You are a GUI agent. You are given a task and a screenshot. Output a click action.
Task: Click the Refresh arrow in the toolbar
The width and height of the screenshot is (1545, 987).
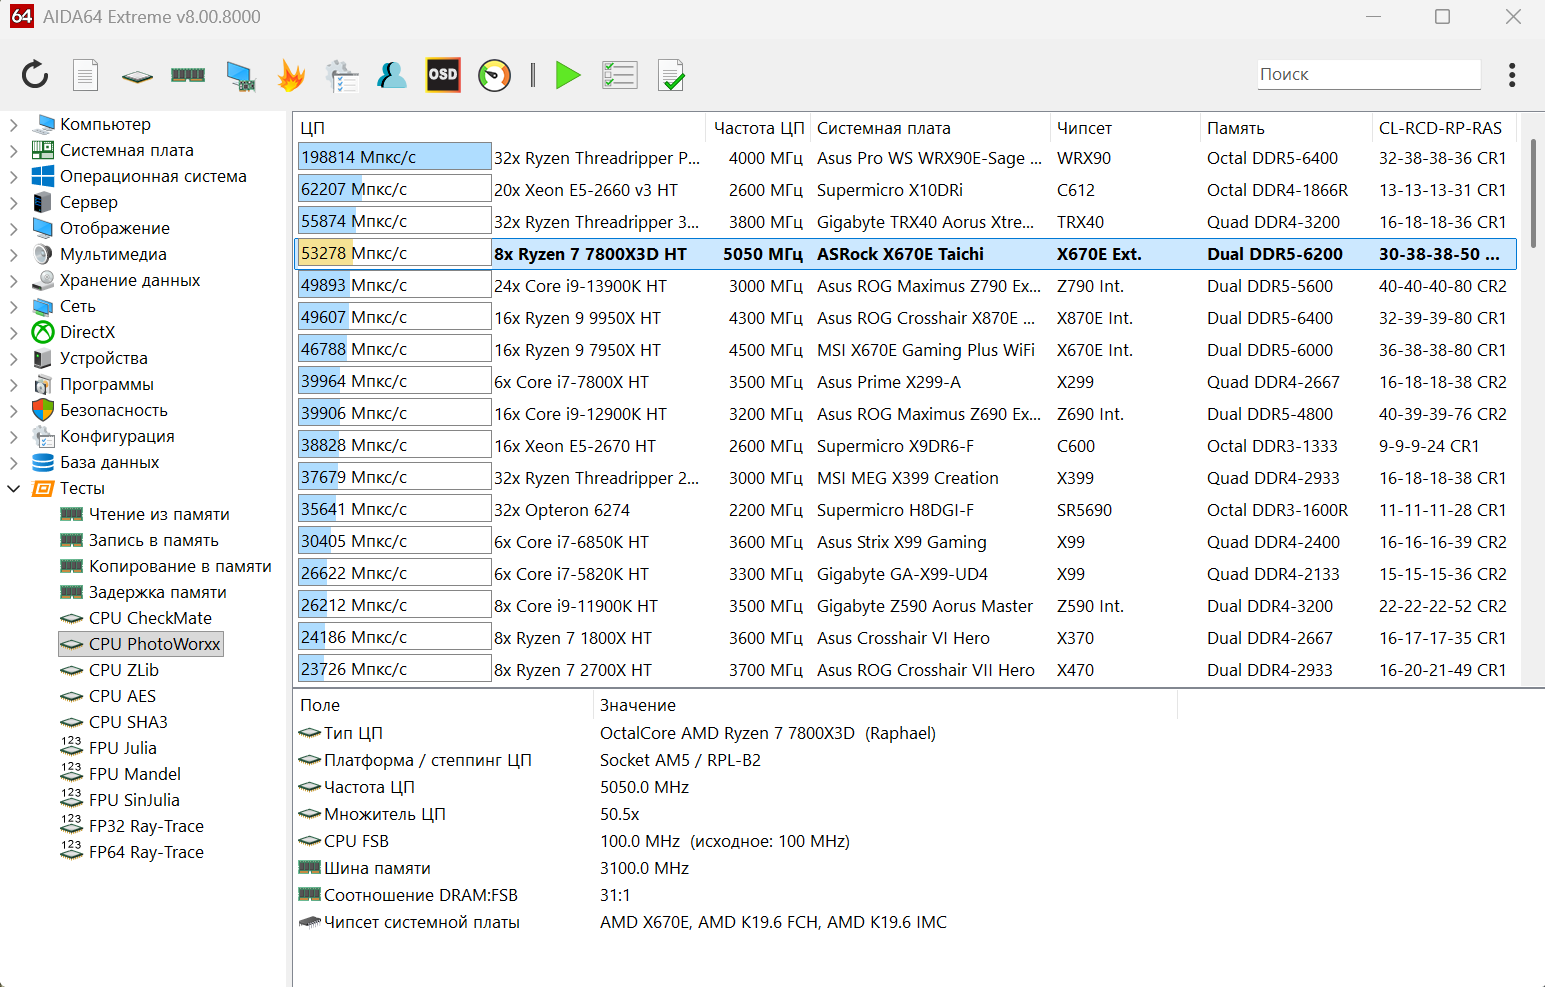point(35,75)
